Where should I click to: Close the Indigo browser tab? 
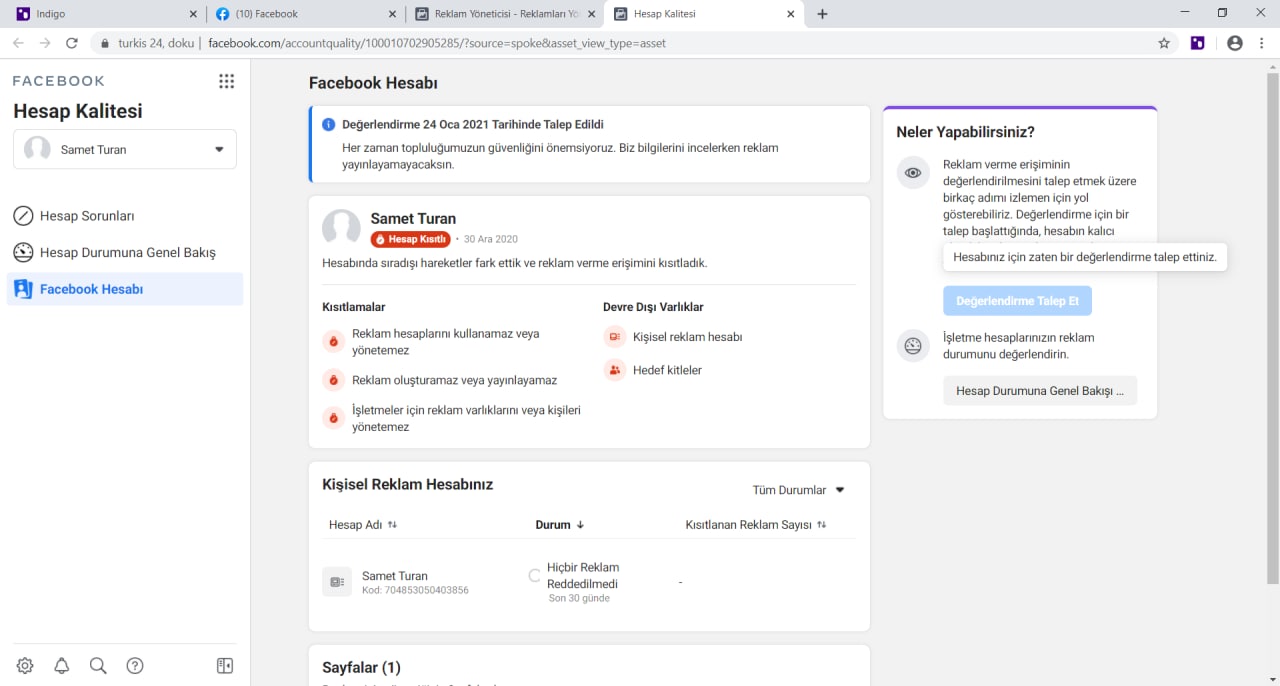pyautogui.click(x=194, y=14)
